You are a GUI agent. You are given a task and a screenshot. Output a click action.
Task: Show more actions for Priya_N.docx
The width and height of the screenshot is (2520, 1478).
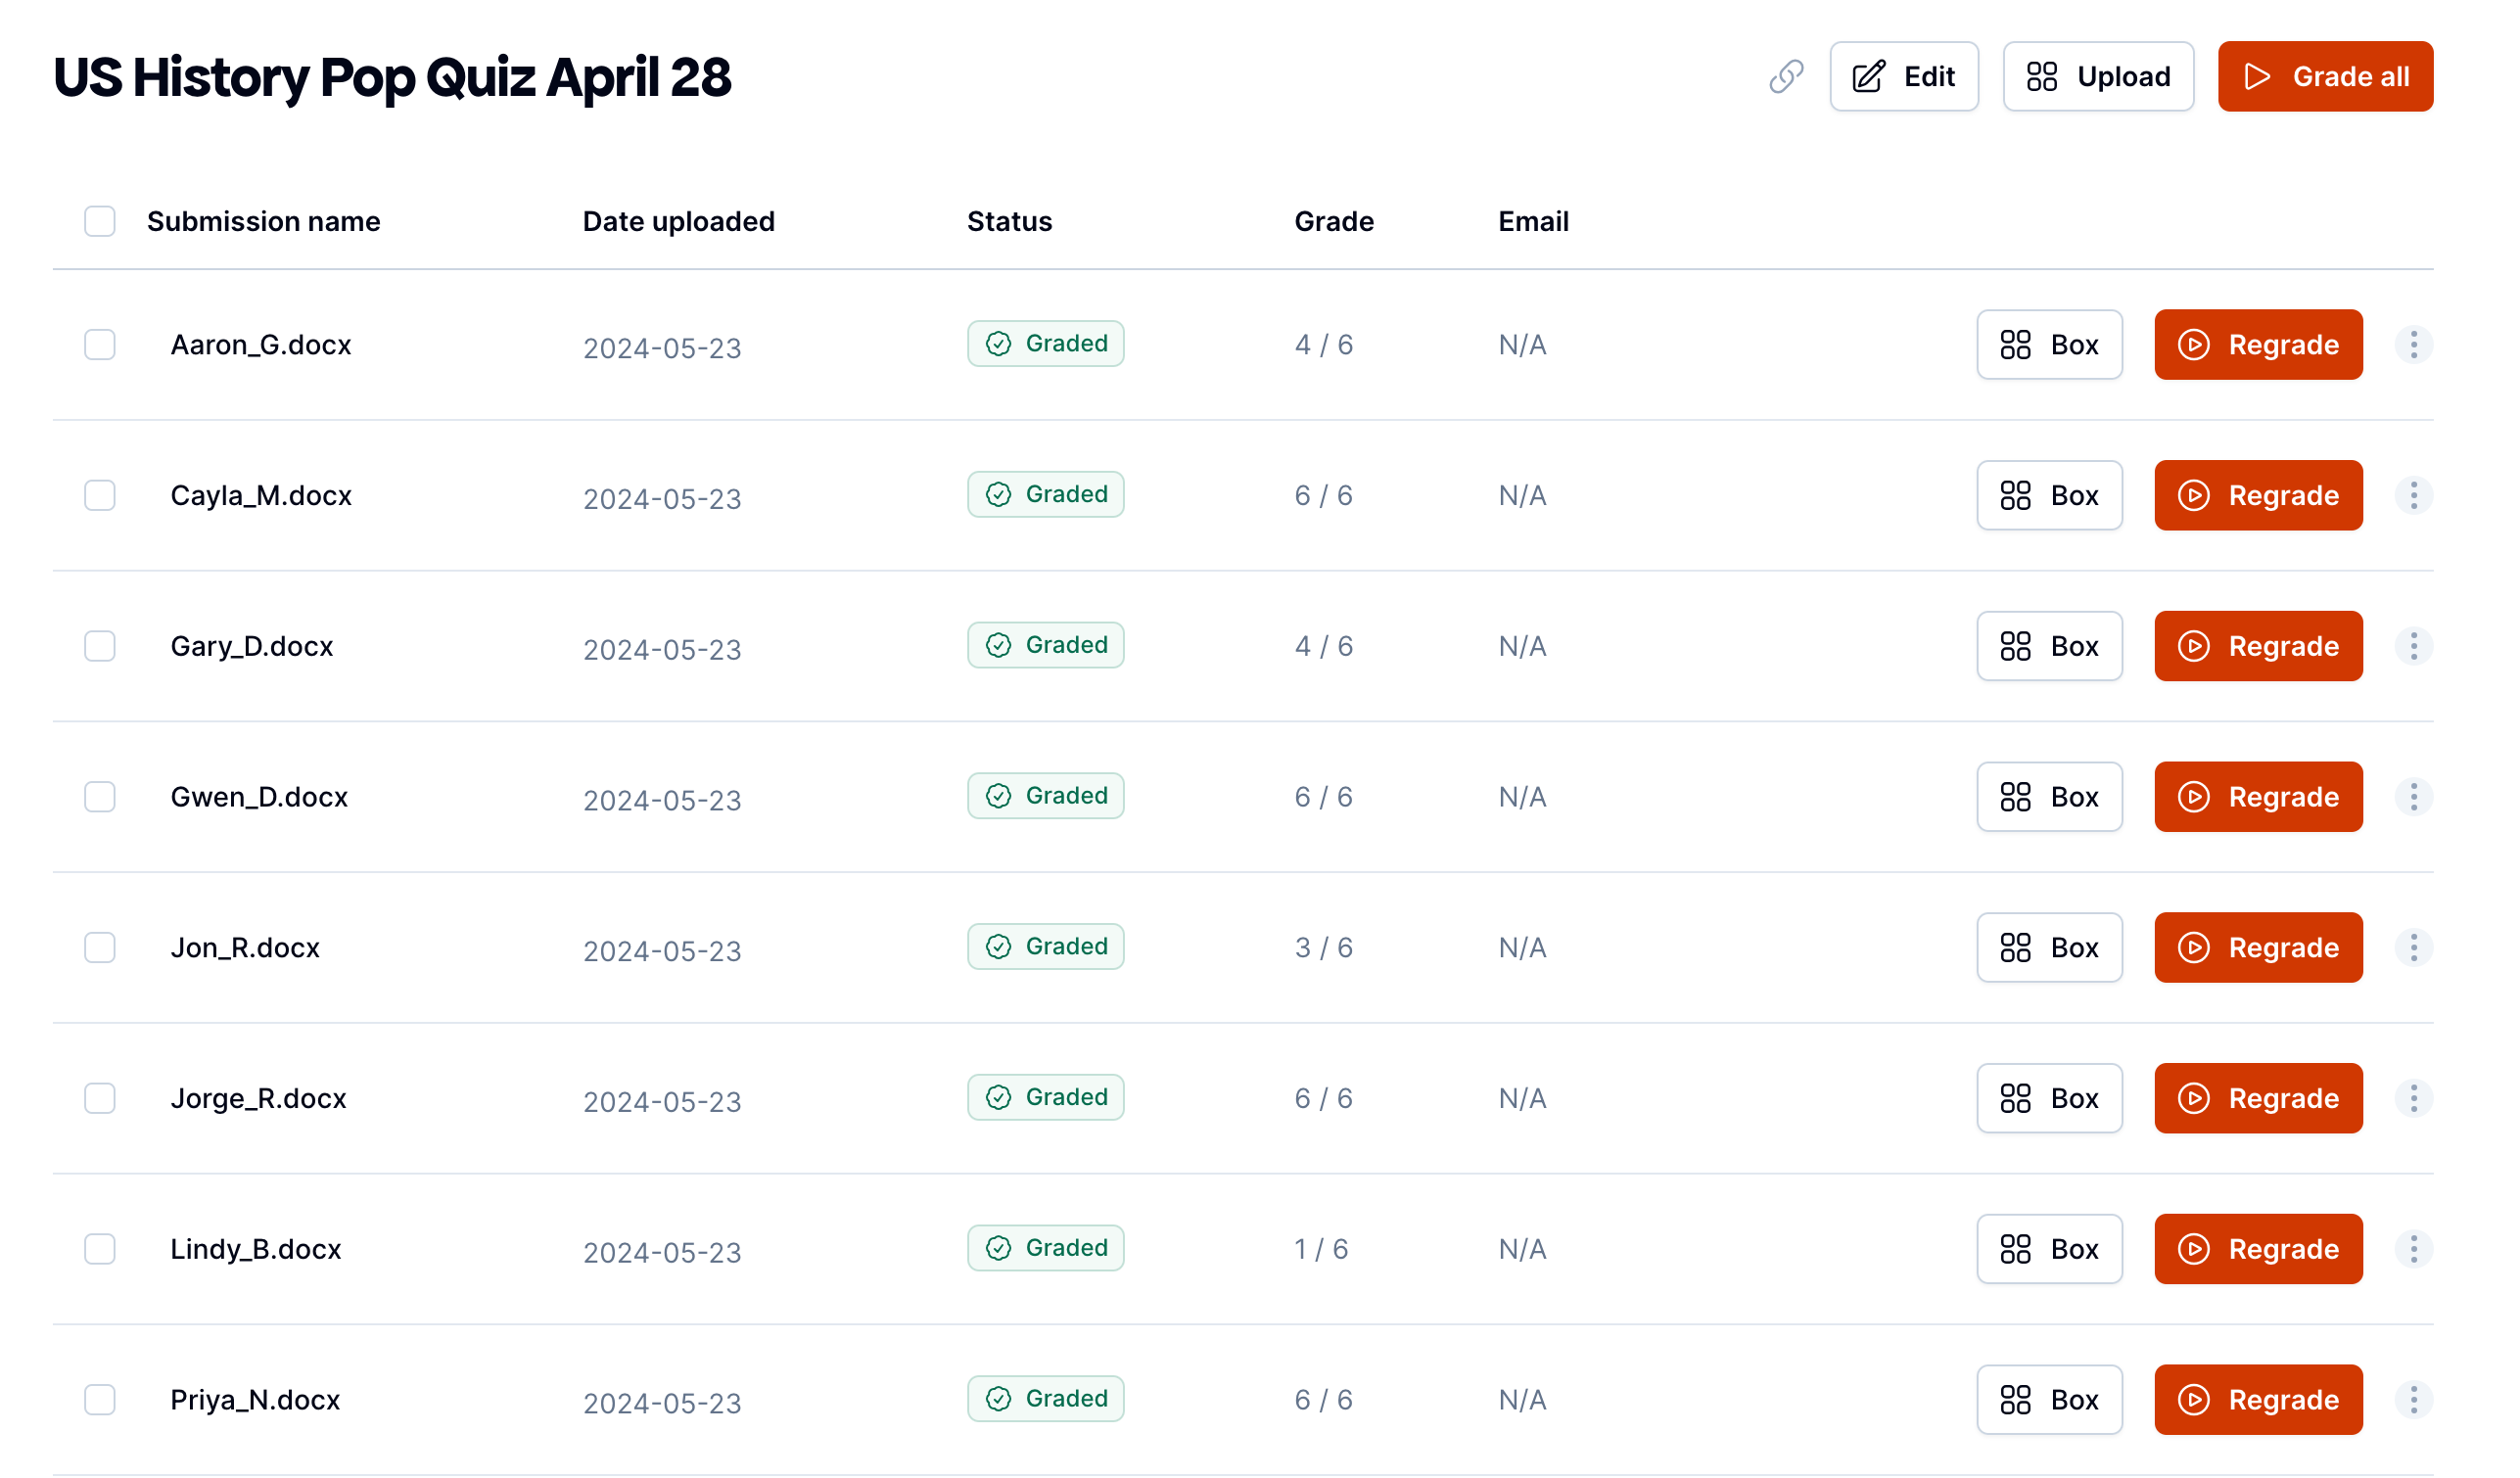(2413, 1399)
